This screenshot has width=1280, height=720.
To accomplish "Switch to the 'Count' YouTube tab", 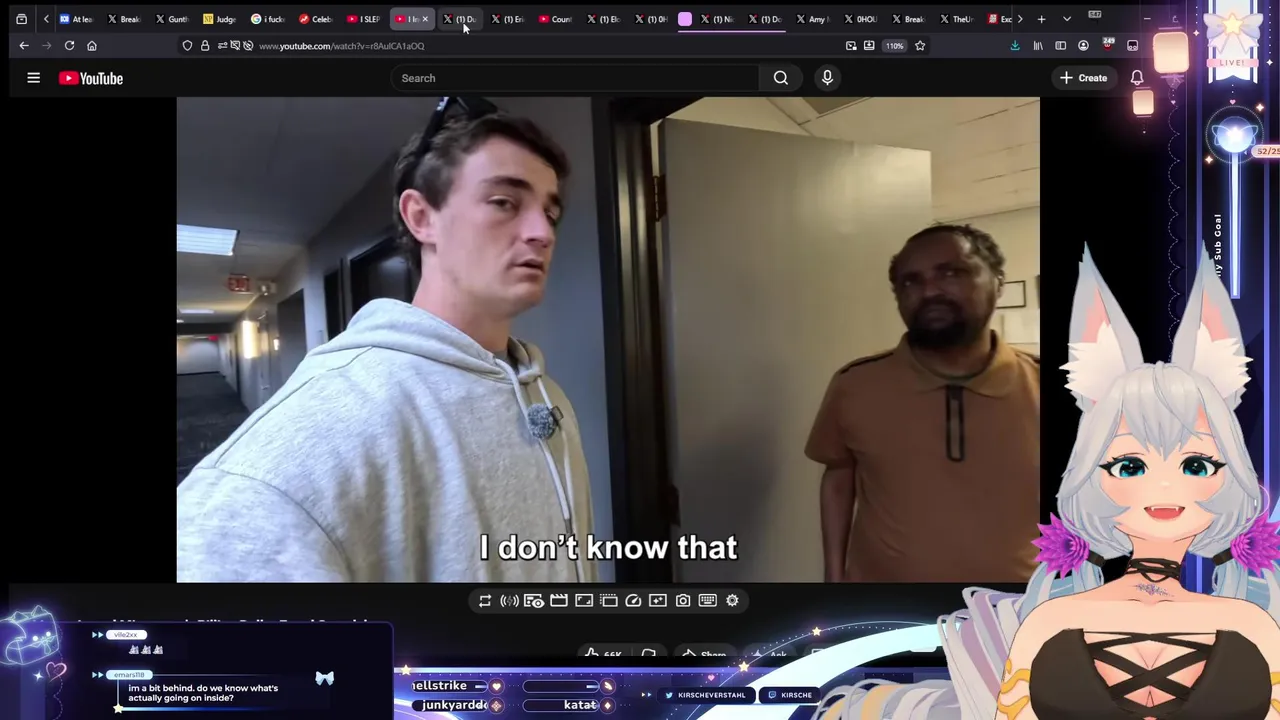I will point(556,19).
